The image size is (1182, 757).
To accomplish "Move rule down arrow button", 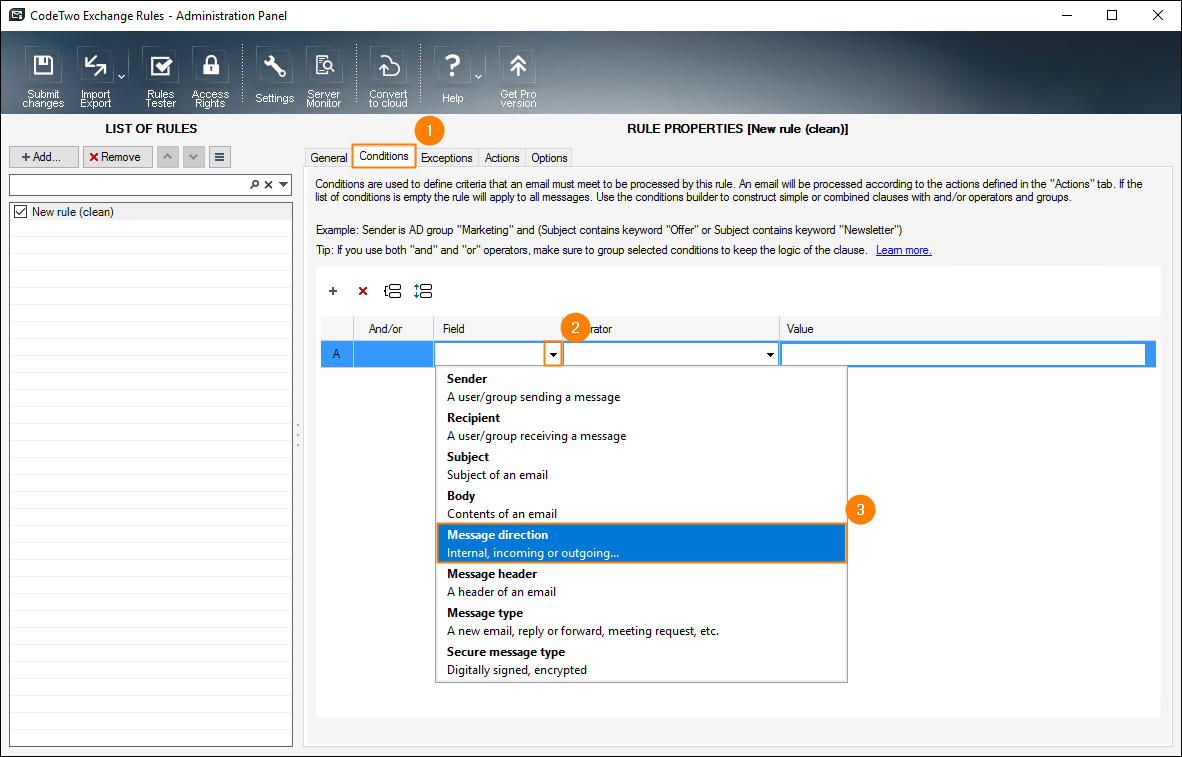I will tap(194, 157).
